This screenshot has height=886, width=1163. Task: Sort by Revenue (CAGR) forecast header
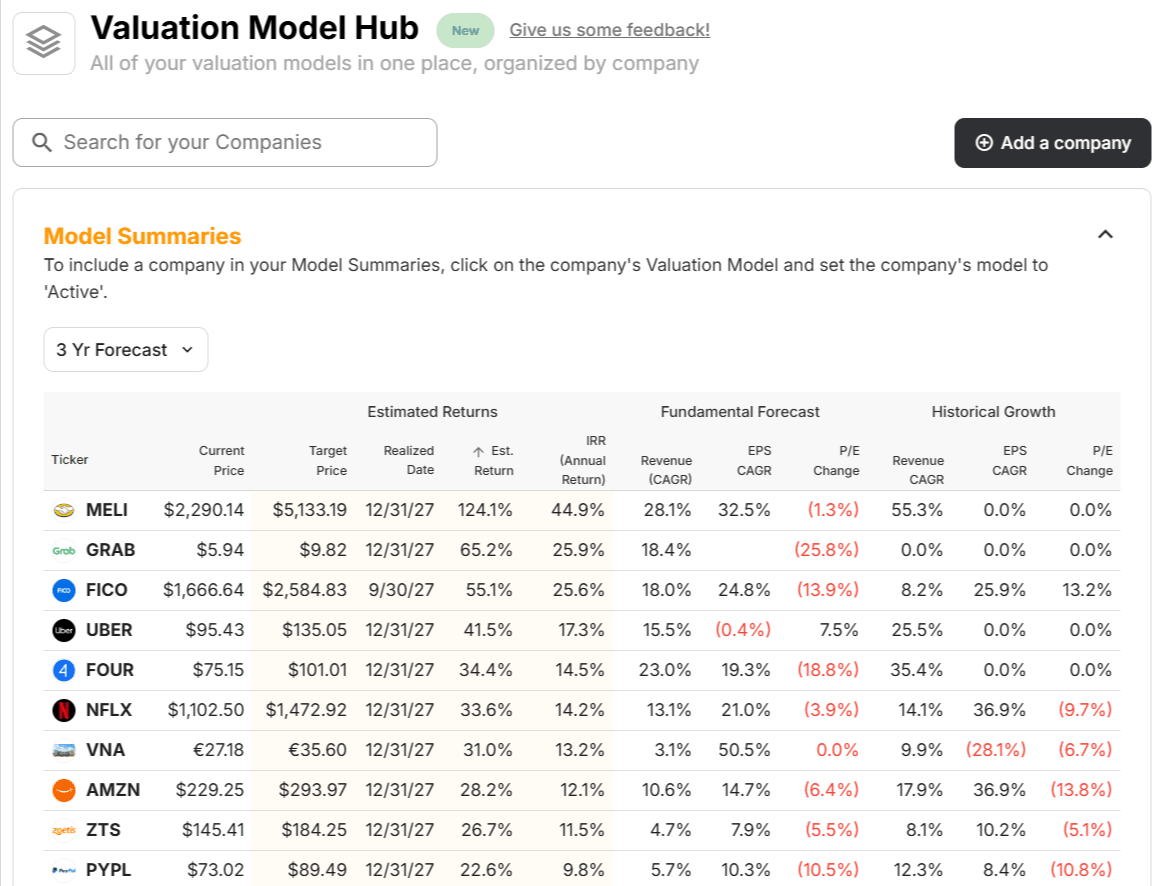(666, 470)
